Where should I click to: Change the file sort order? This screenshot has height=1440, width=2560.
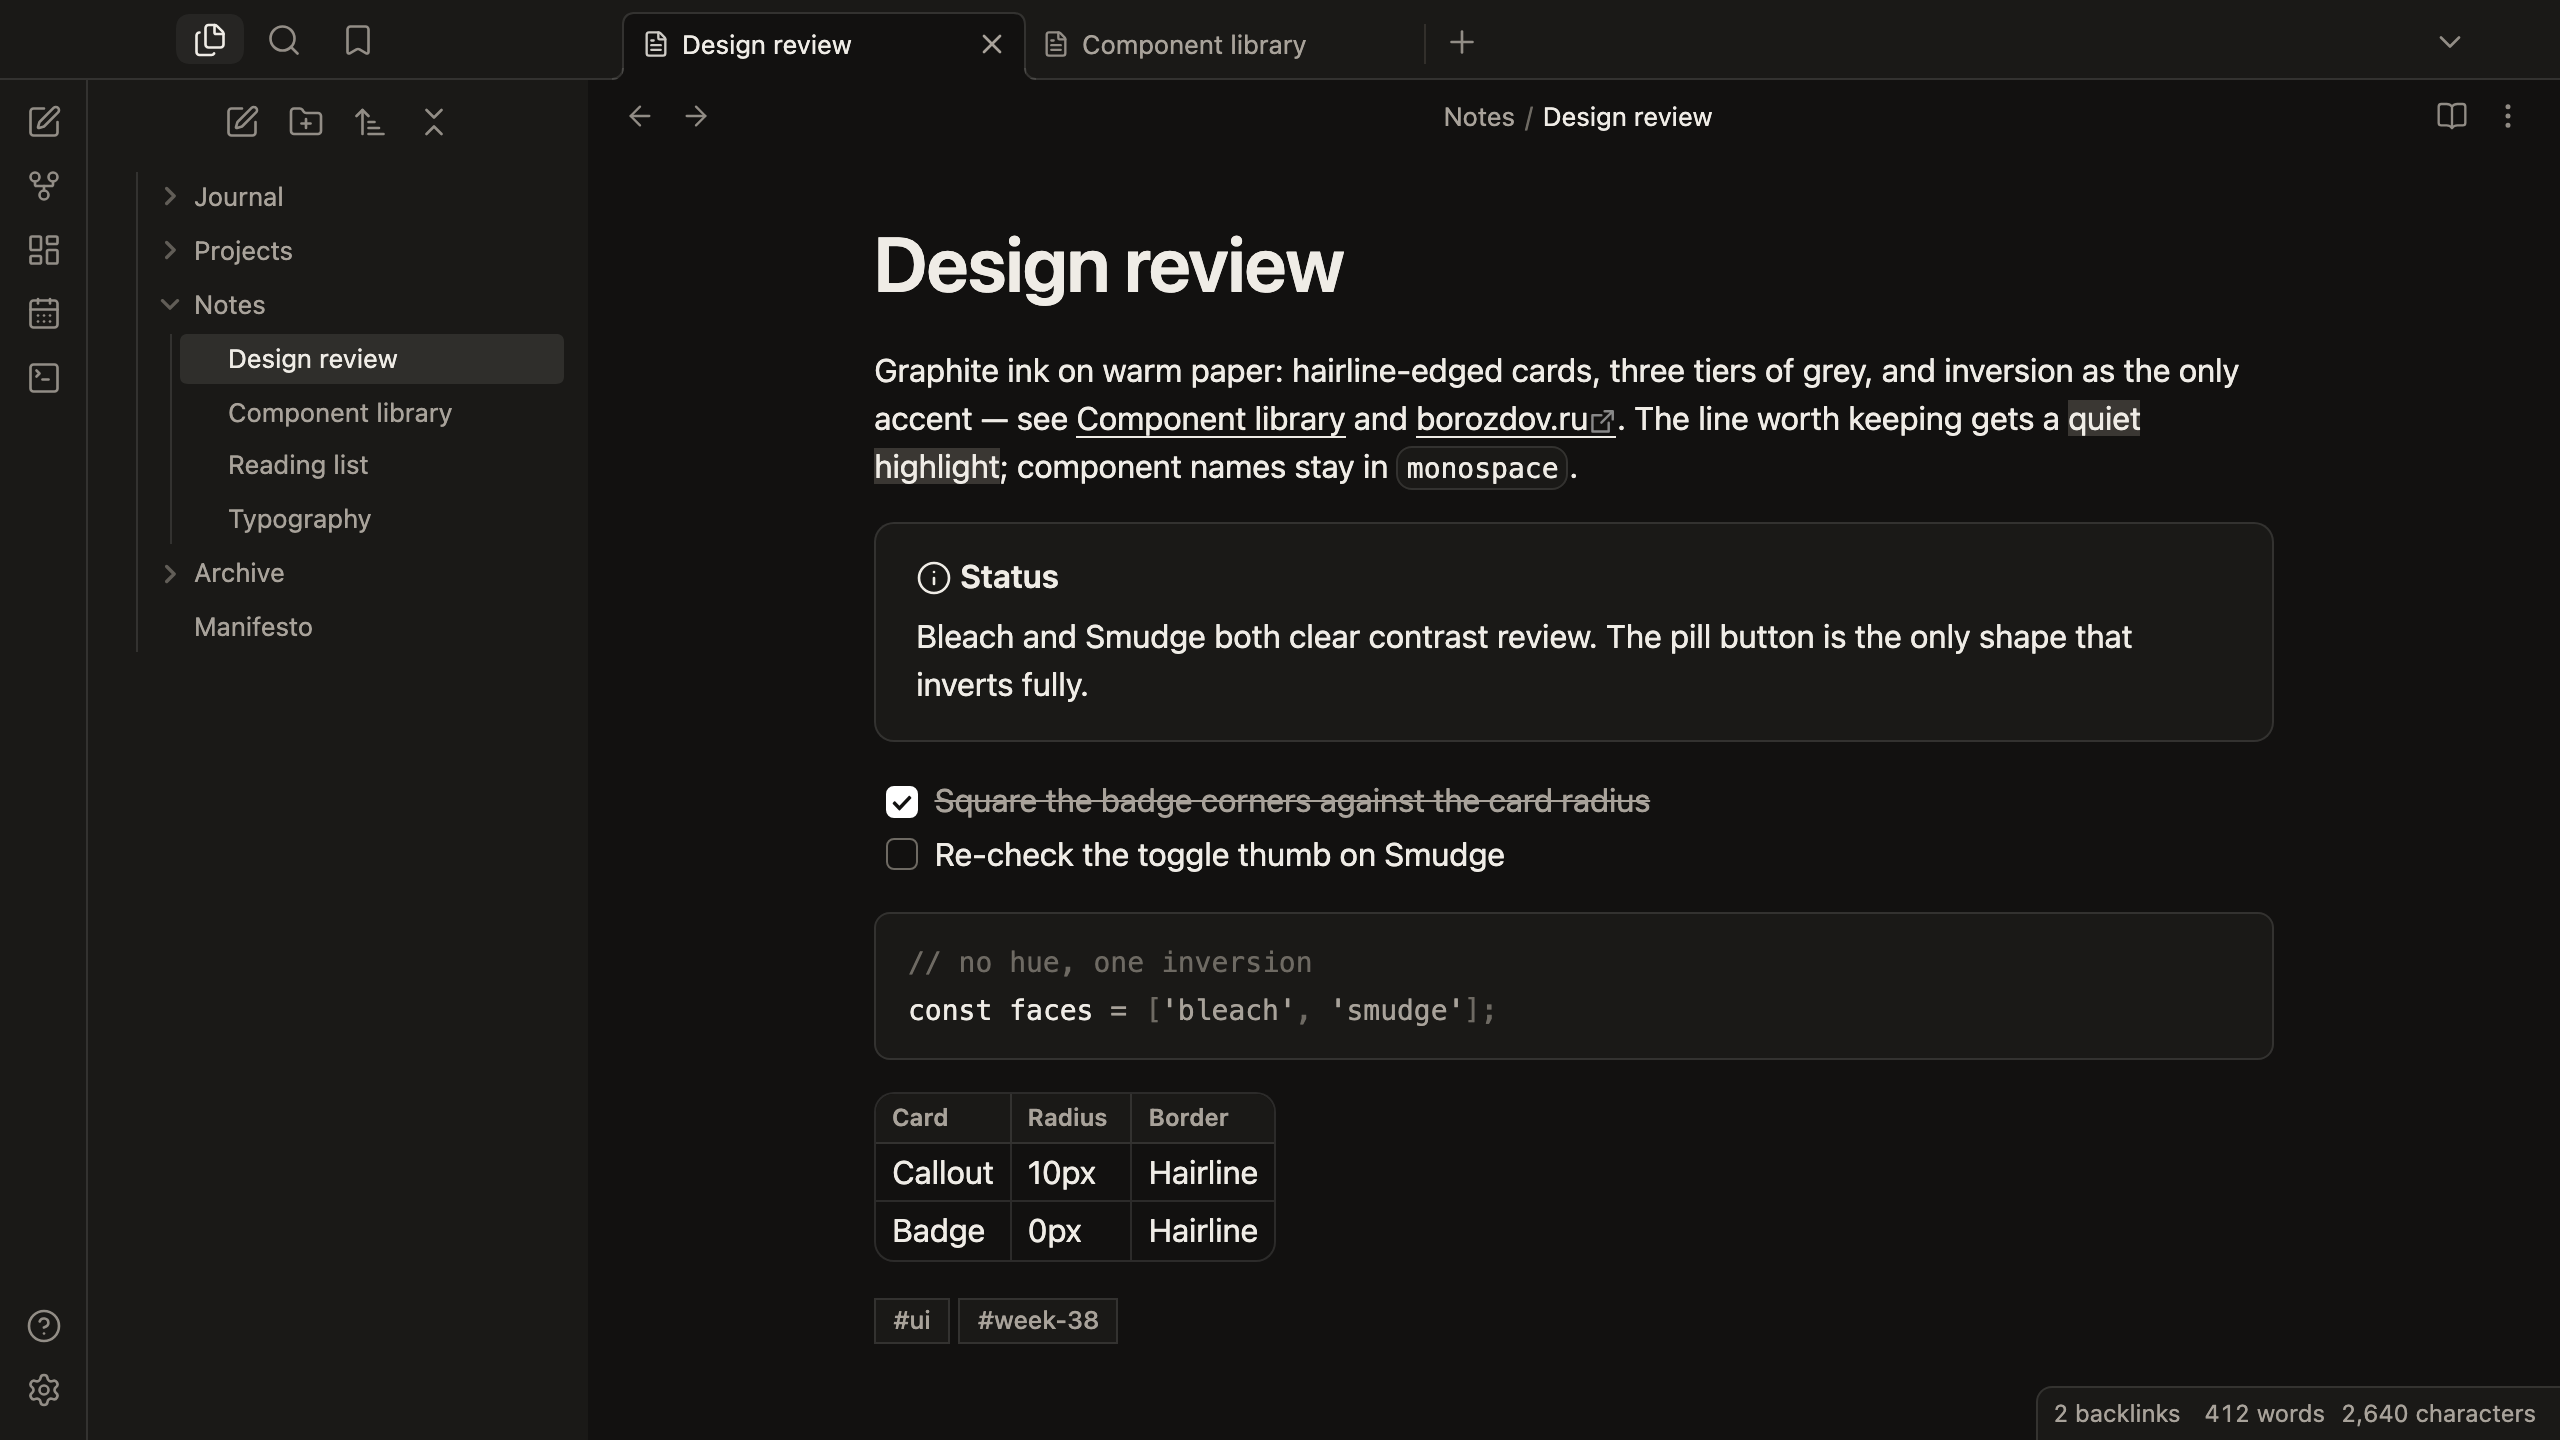(x=370, y=122)
